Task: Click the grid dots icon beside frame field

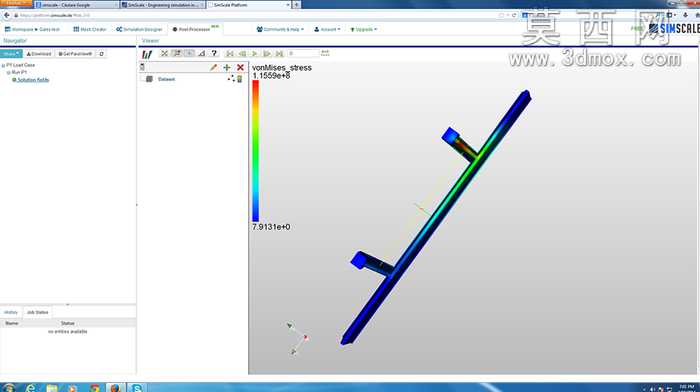Action: pyautogui.click(x=325, y=53)
